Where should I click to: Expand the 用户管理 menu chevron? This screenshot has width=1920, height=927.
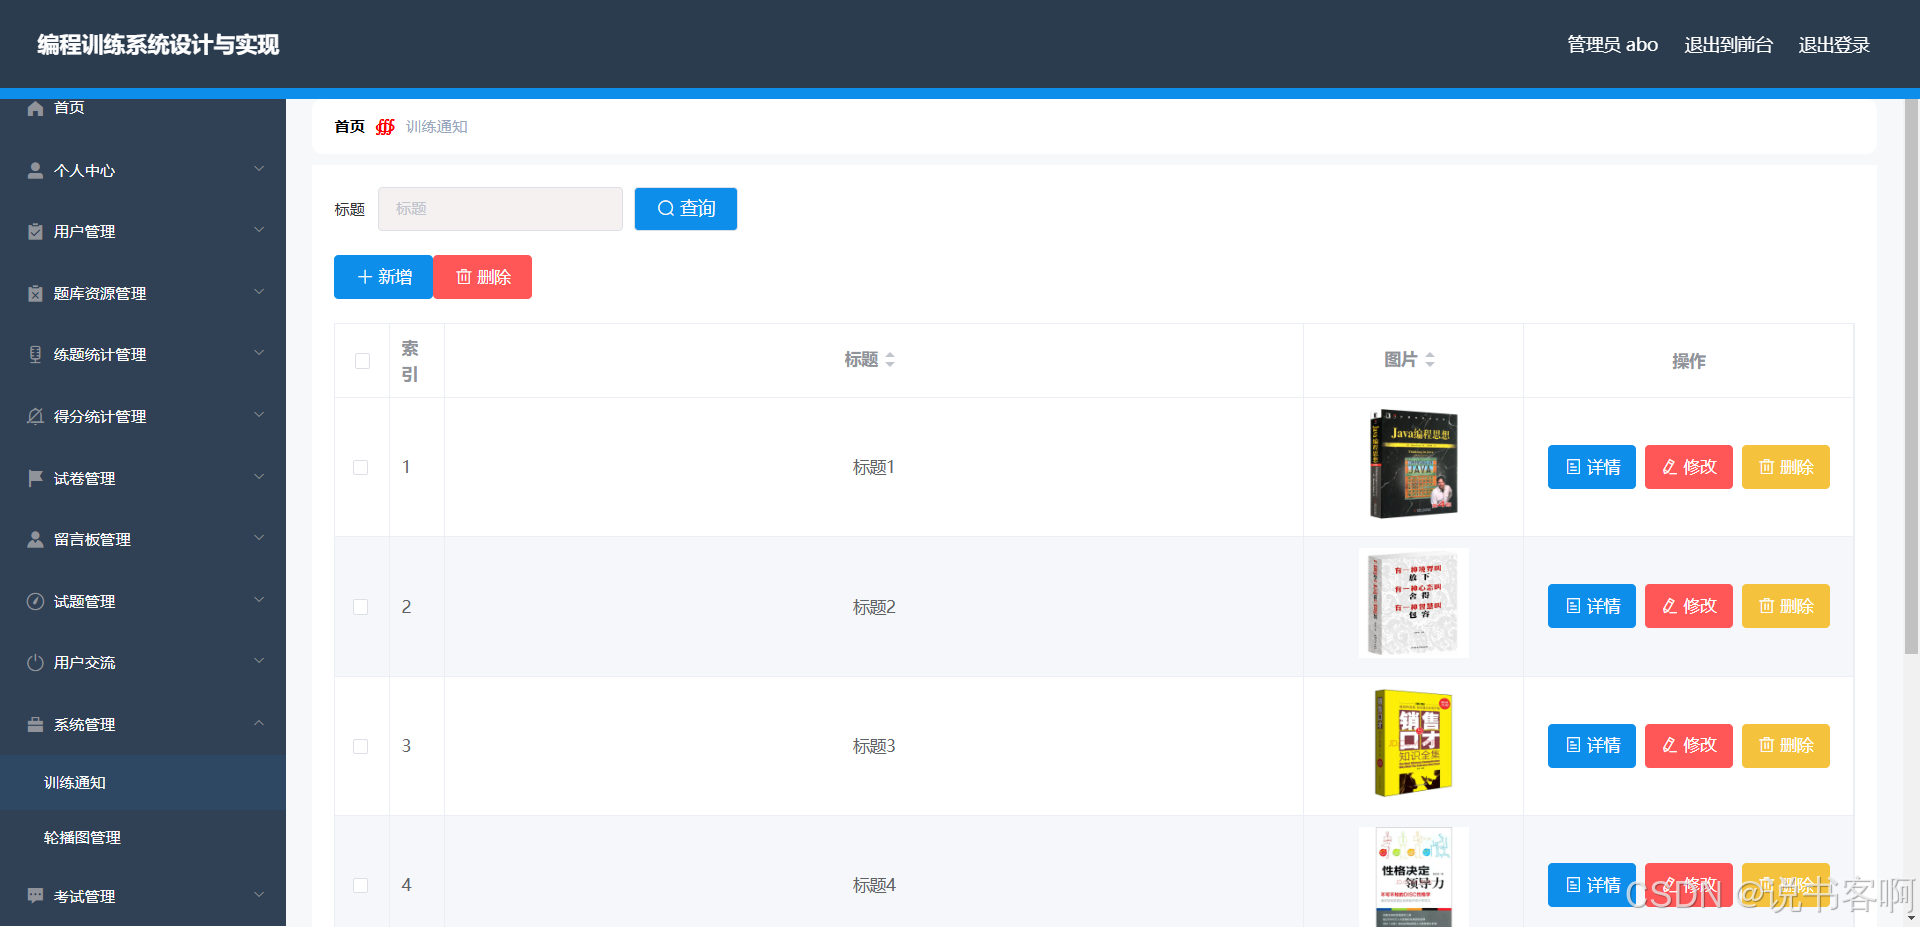coord(259,230)
